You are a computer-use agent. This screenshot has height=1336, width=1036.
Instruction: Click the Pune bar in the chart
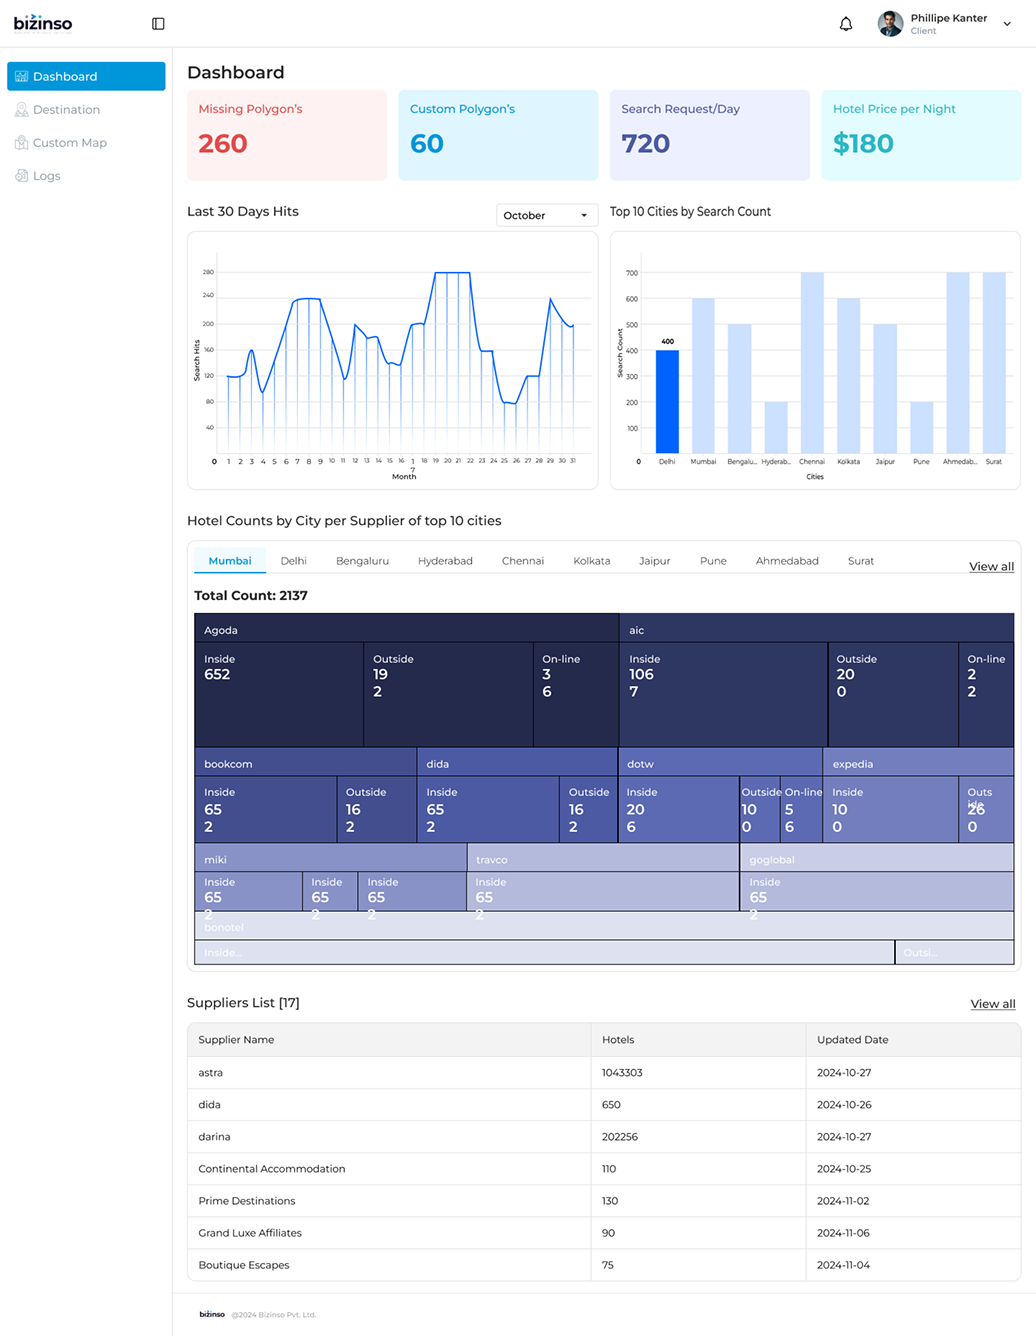pyautogui.click(x=921, y=427)
